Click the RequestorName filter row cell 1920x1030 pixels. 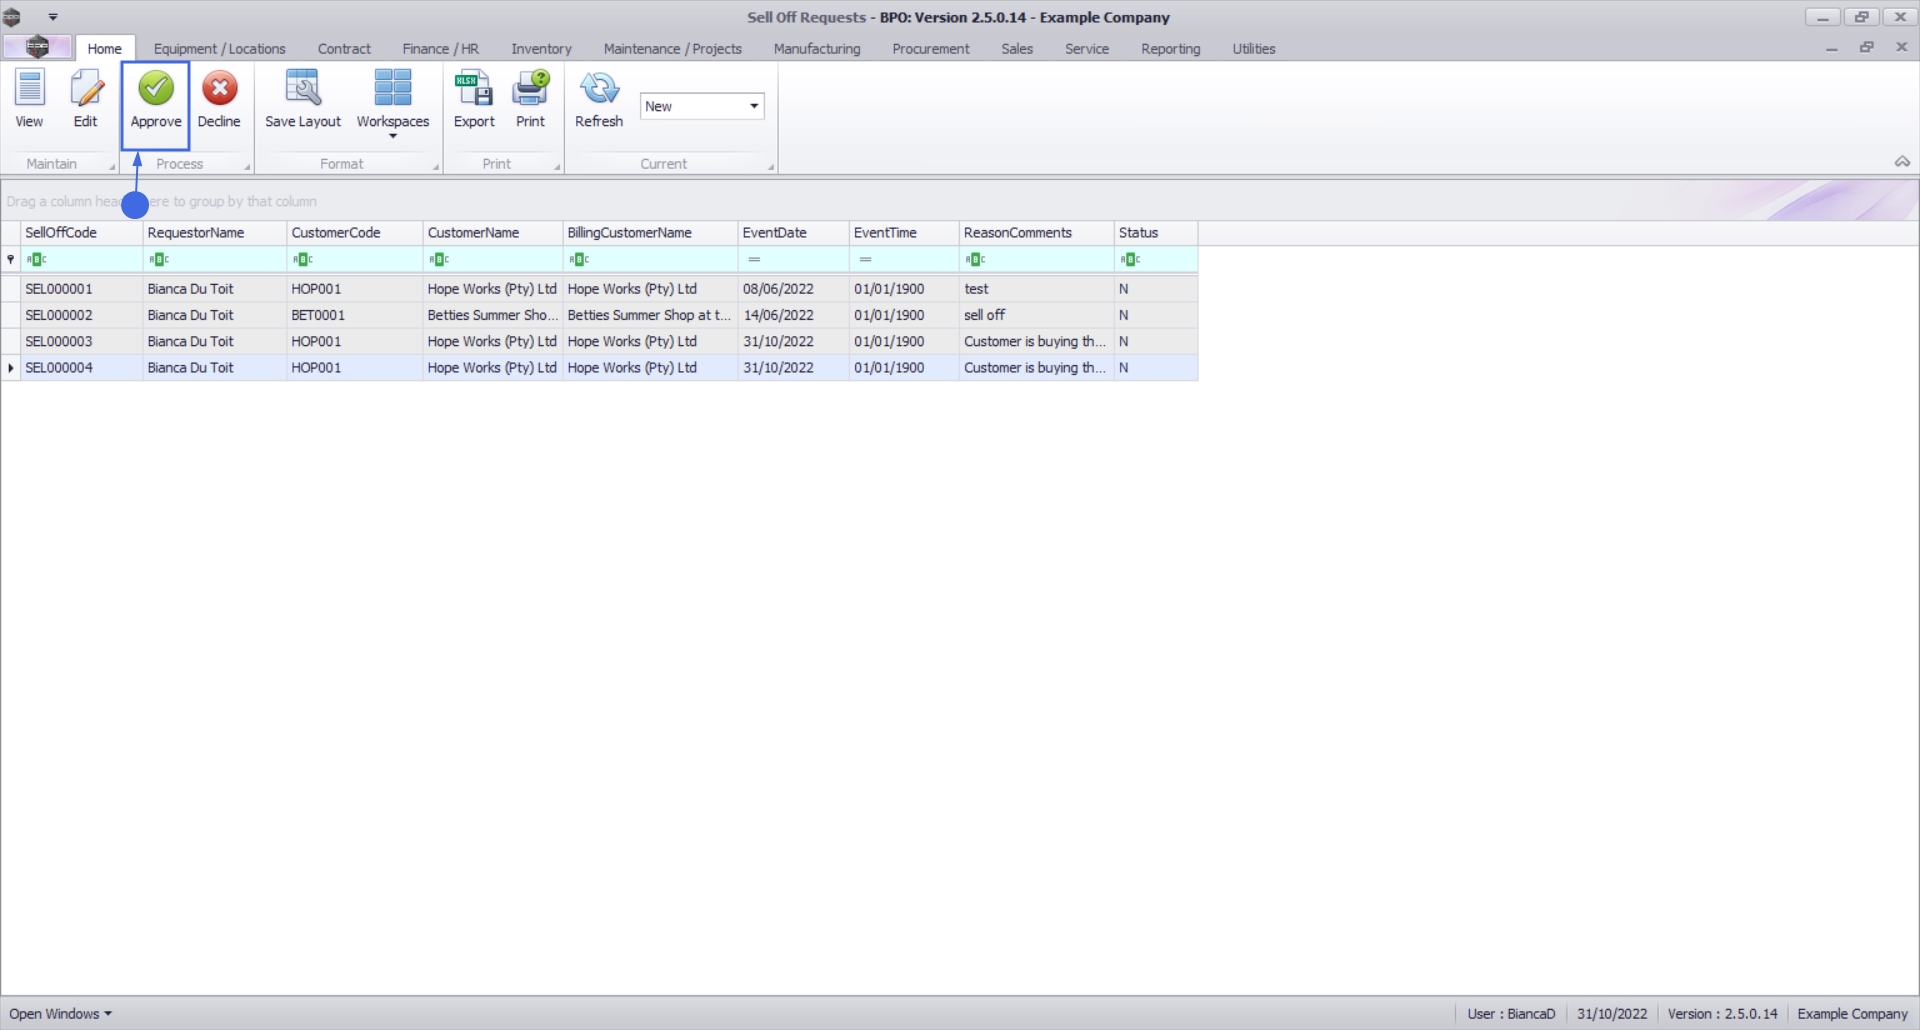tap(215, 260)
